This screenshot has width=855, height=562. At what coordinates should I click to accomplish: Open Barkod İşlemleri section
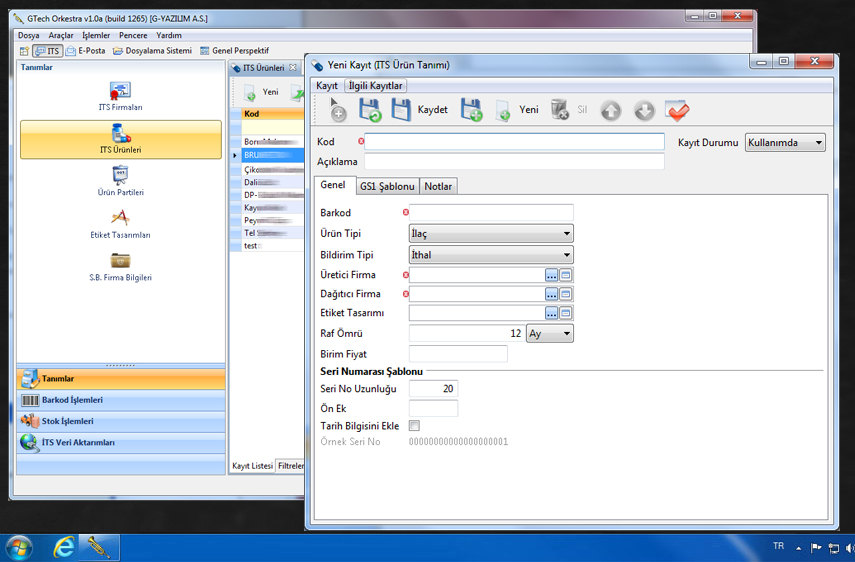121,401
